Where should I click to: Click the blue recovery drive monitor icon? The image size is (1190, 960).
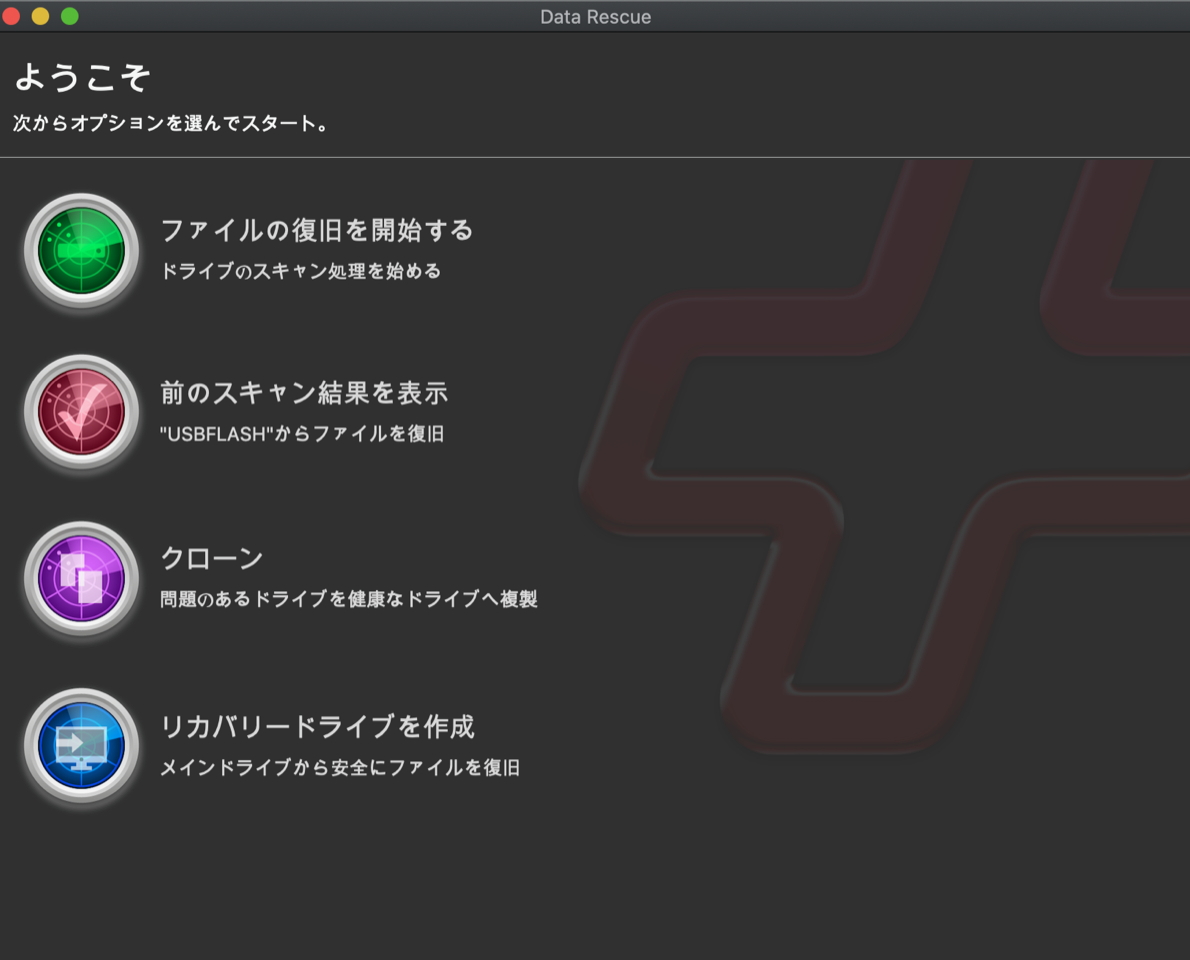tap(81, 746)
